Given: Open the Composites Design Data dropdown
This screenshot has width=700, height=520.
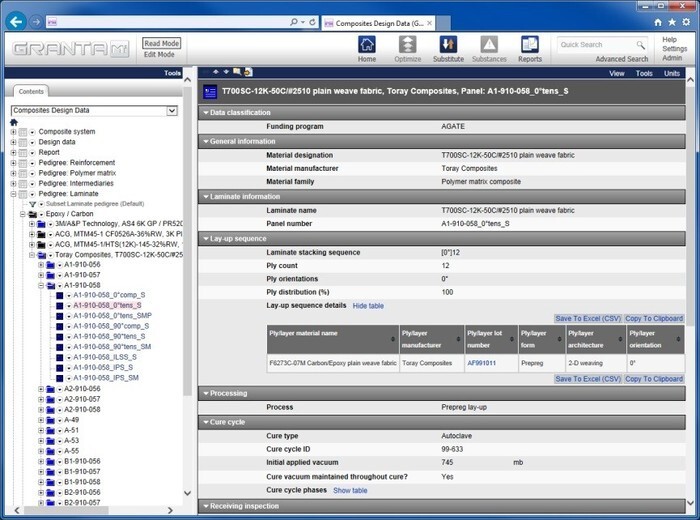Looking at the screenshot, I should pos(172,110).
